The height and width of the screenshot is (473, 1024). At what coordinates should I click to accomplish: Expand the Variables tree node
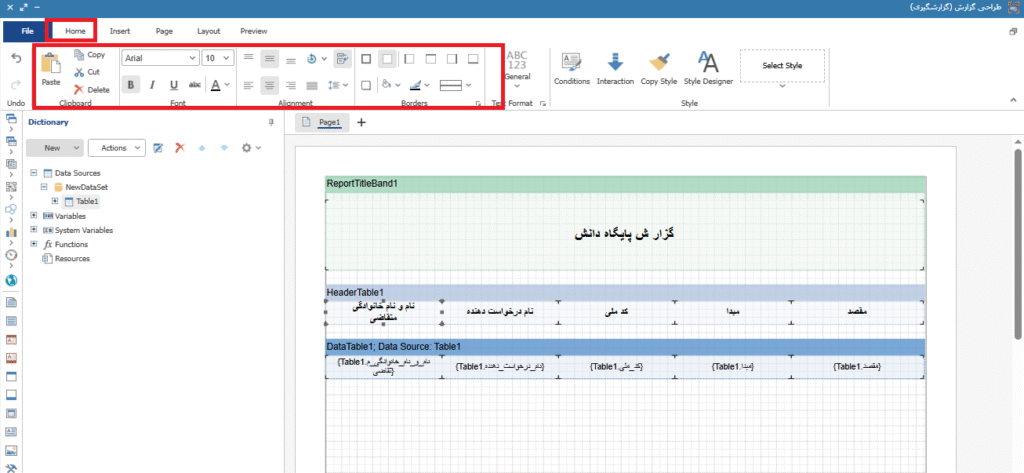click(34, 216)
